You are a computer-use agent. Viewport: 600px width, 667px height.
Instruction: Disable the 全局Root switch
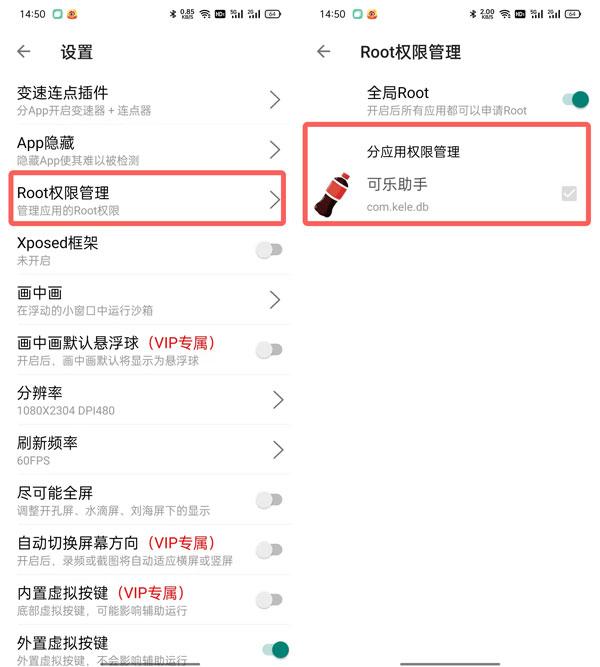[x=575, y=100]
